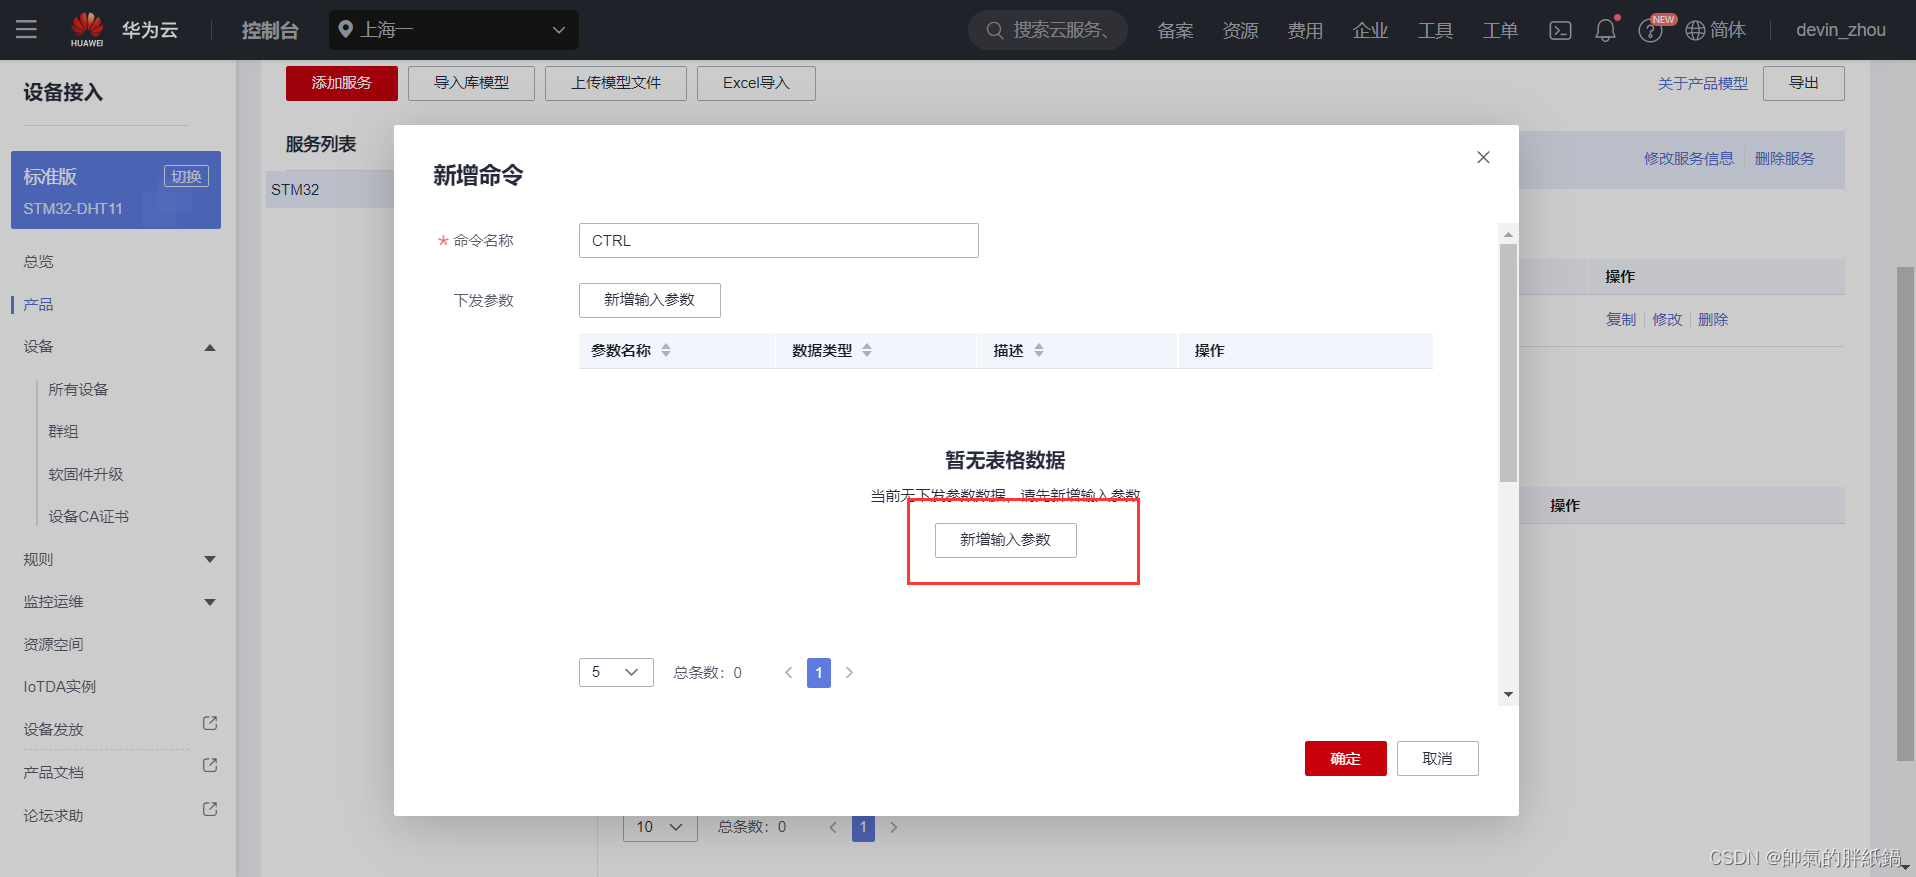Open 产品 in sidebar
Viewport: 1916px width, 877px height.
pos(39,304)
